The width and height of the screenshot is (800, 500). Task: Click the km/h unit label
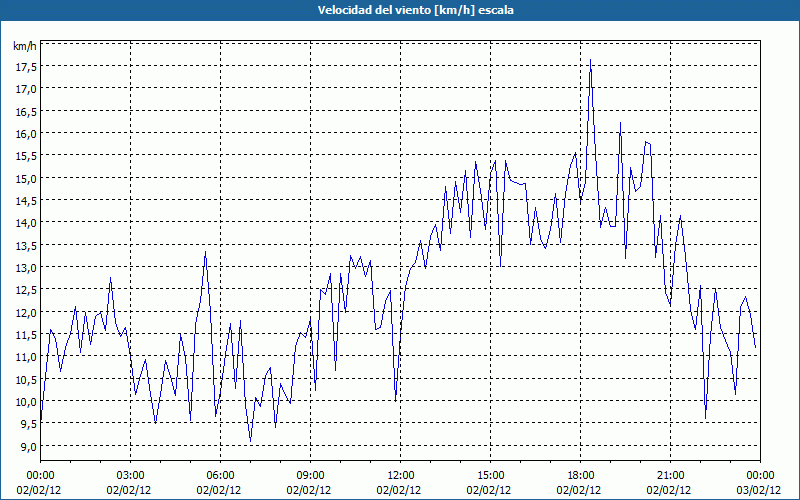click(25, 46)
